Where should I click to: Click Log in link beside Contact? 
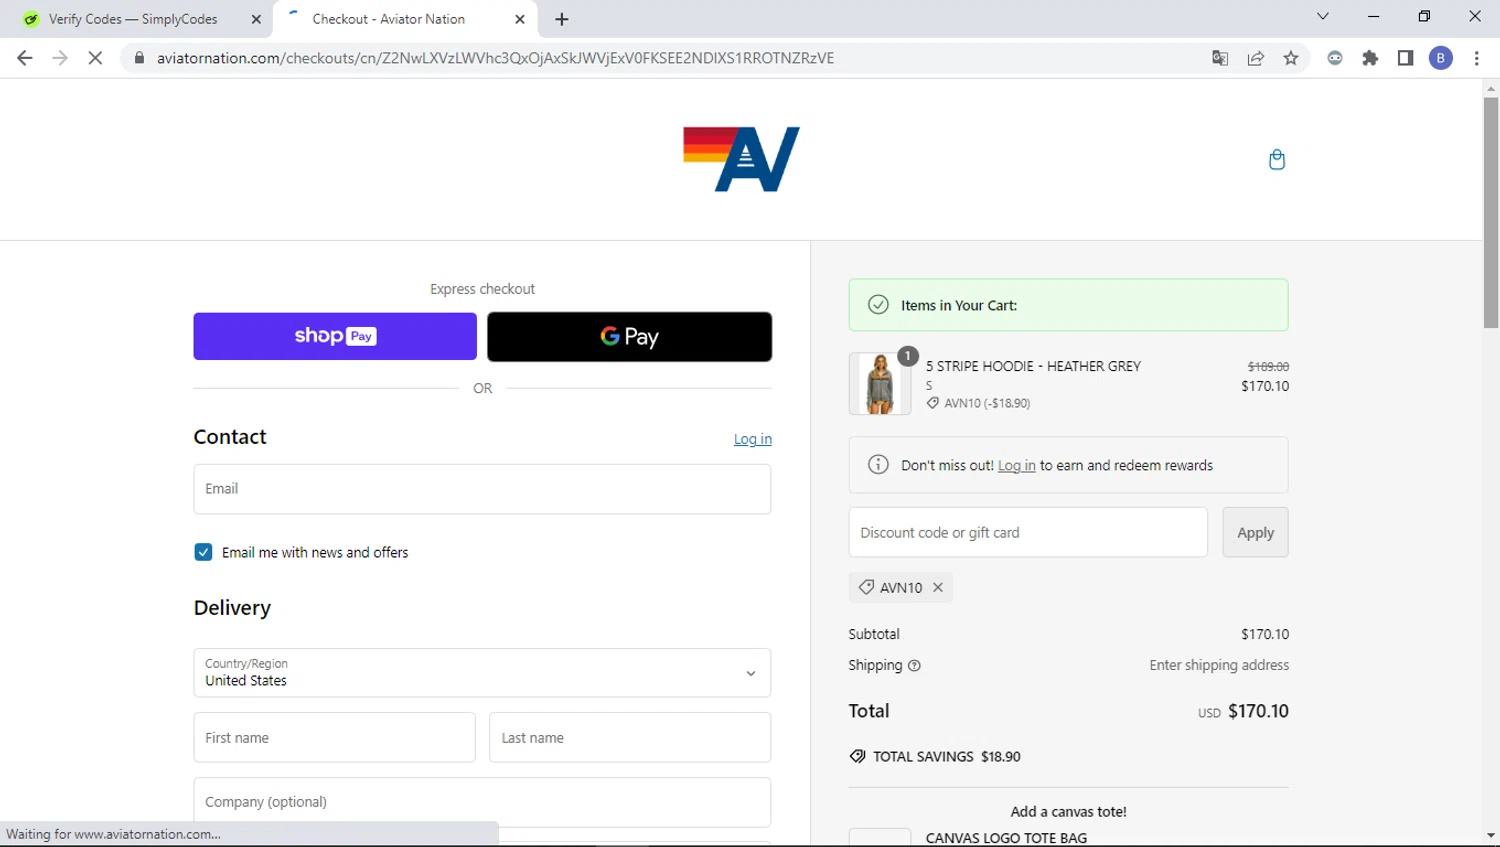tap(753, 439)
